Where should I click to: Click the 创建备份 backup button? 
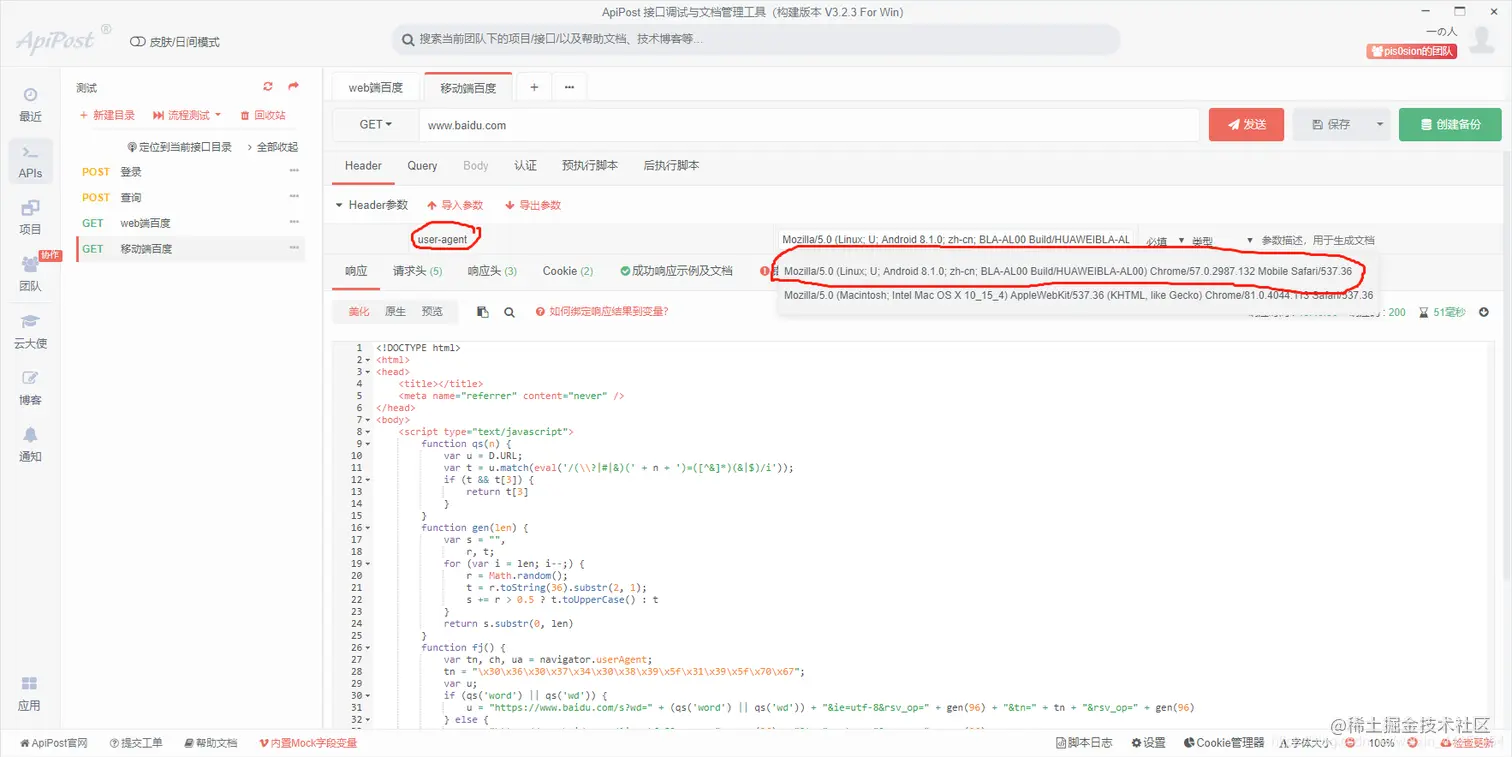(1450, 125)
